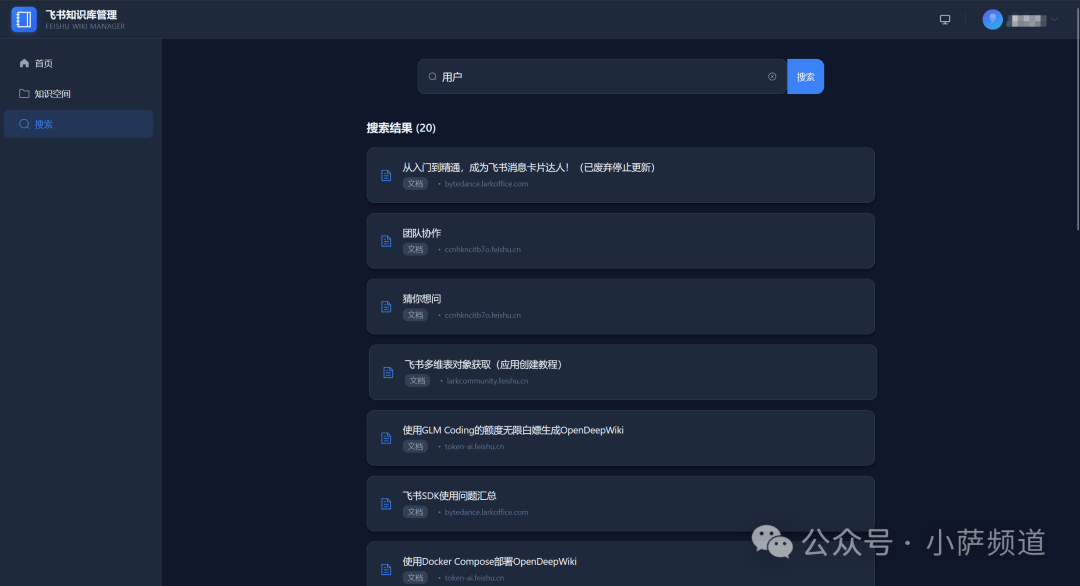Open the 从入门到精通 message card document result

coord(621,175)
